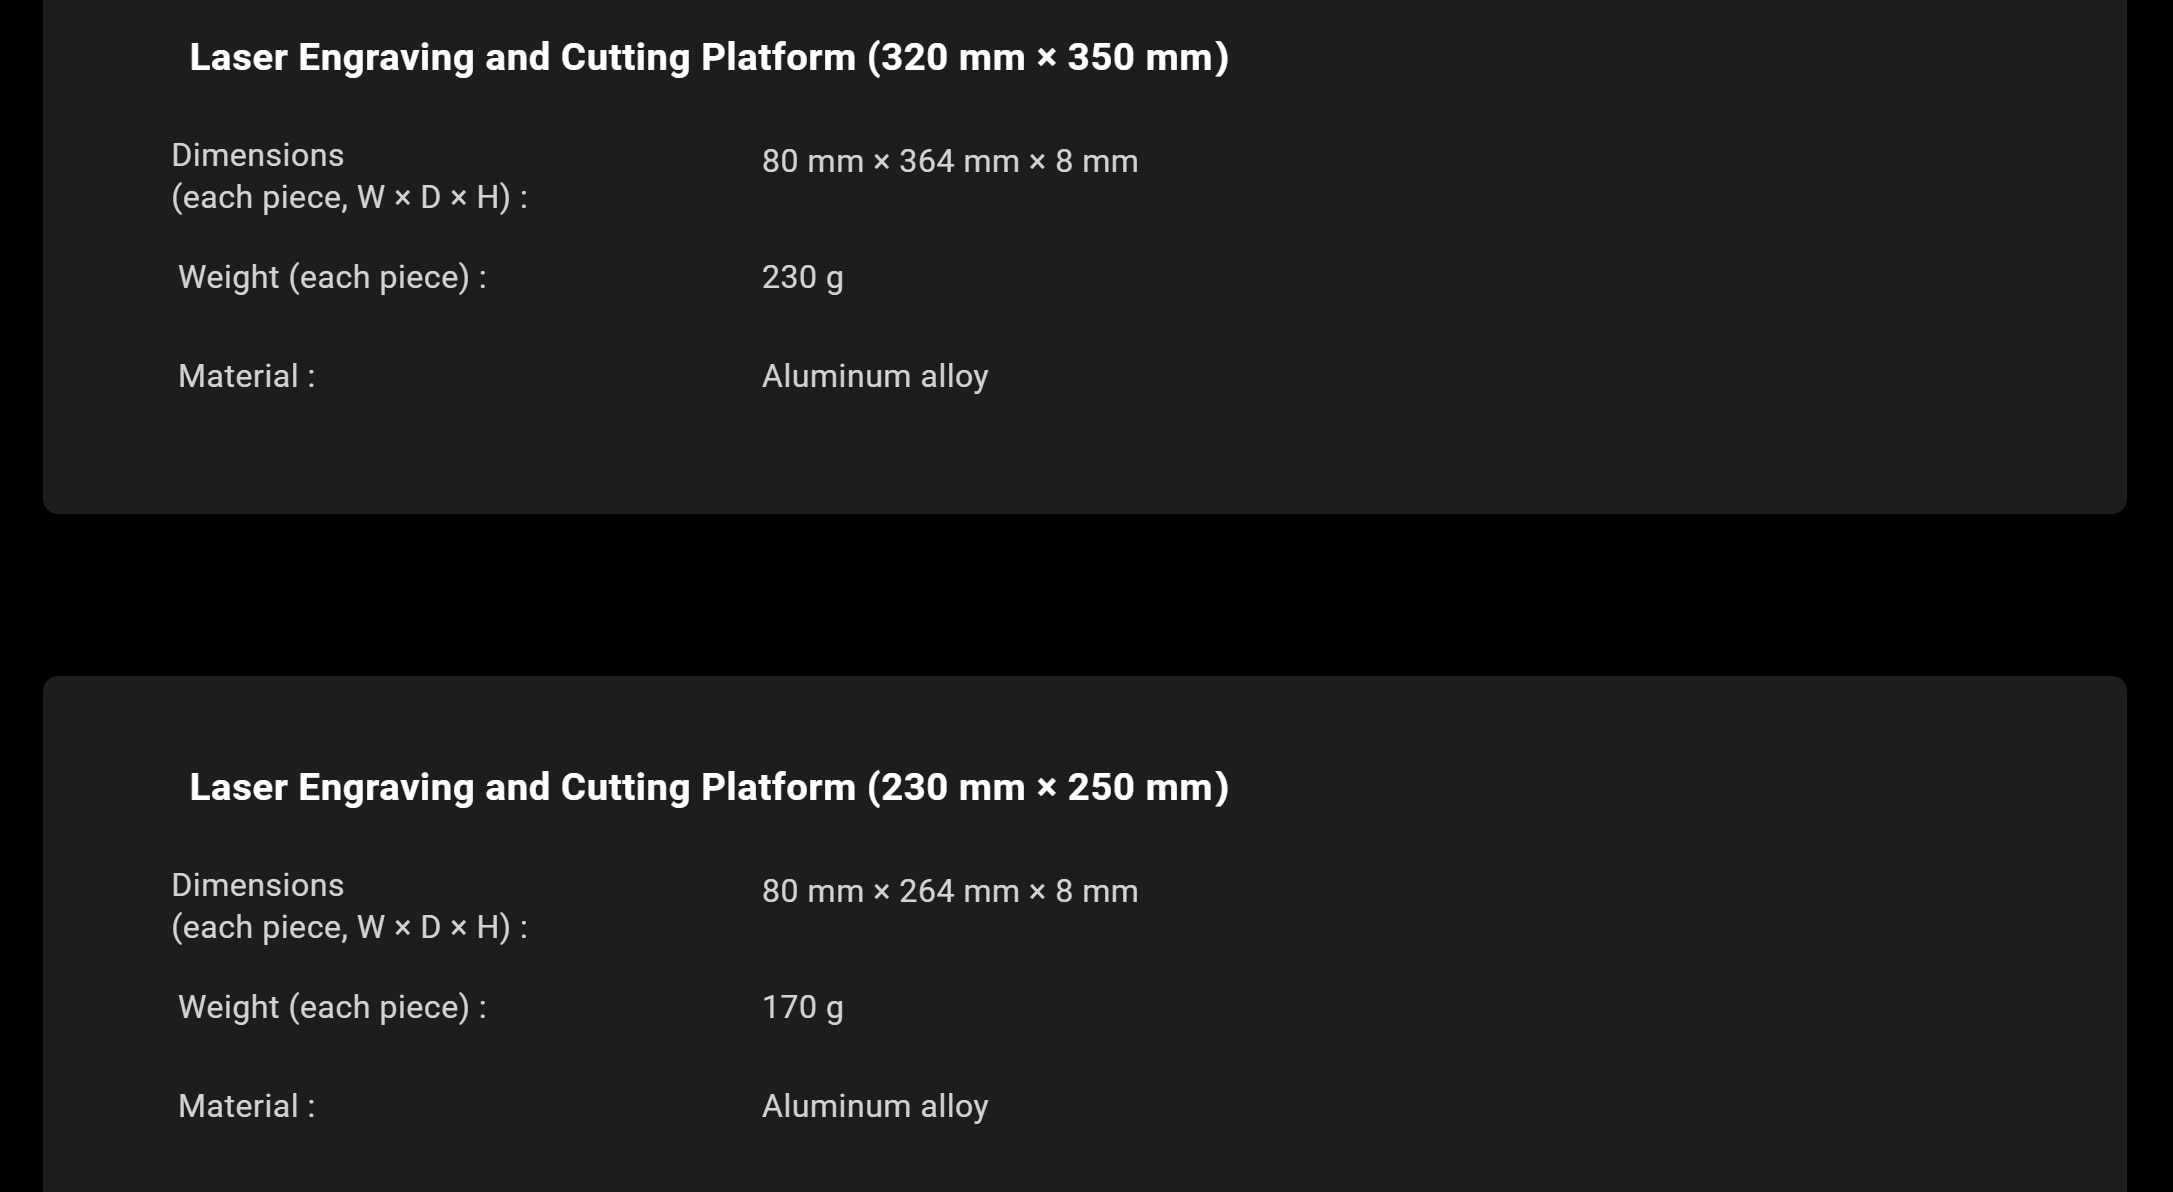This screenshot has width=2173, height=1192.
Task: Click Weight (each piece) label in second card
Action: 332,1008
